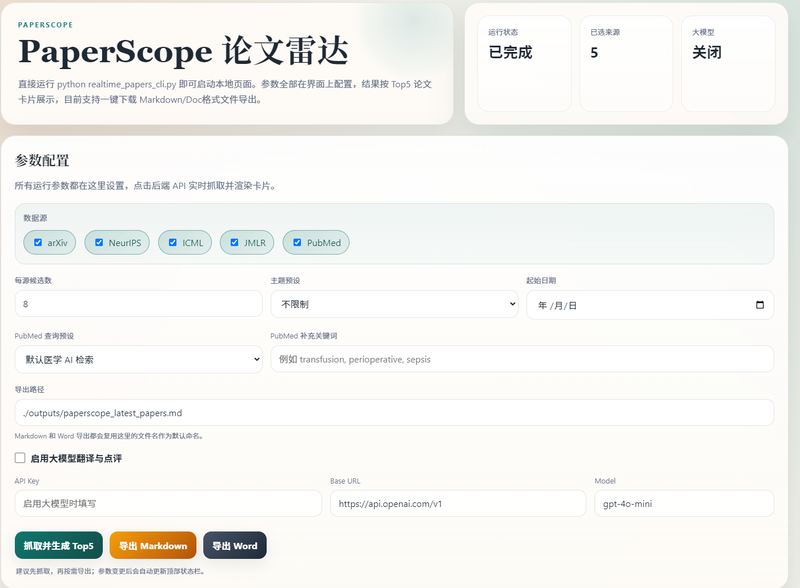The image size is (800, 588).
Task: Toggle the NeurIPS source checkbox
Action: (99, 242)
